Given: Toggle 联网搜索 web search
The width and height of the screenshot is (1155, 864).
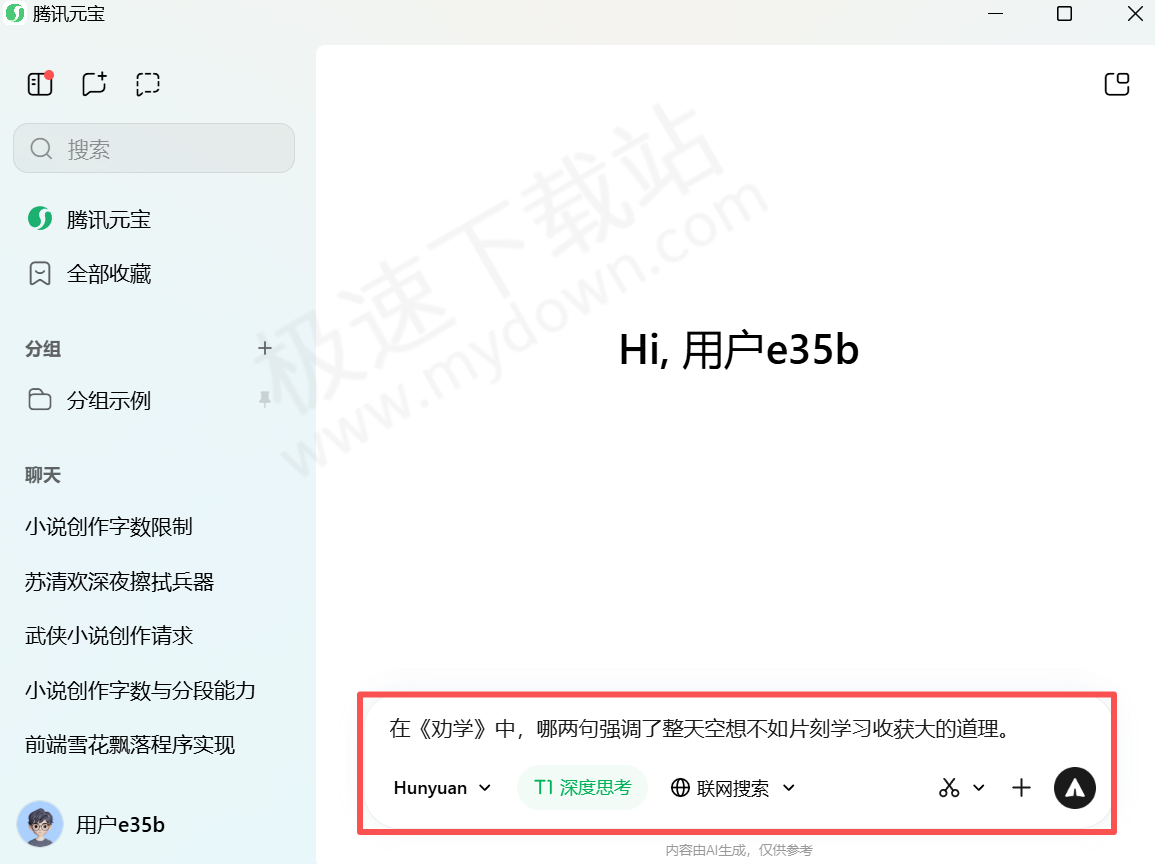Looking at the screenshot, I should pos(723,788).
